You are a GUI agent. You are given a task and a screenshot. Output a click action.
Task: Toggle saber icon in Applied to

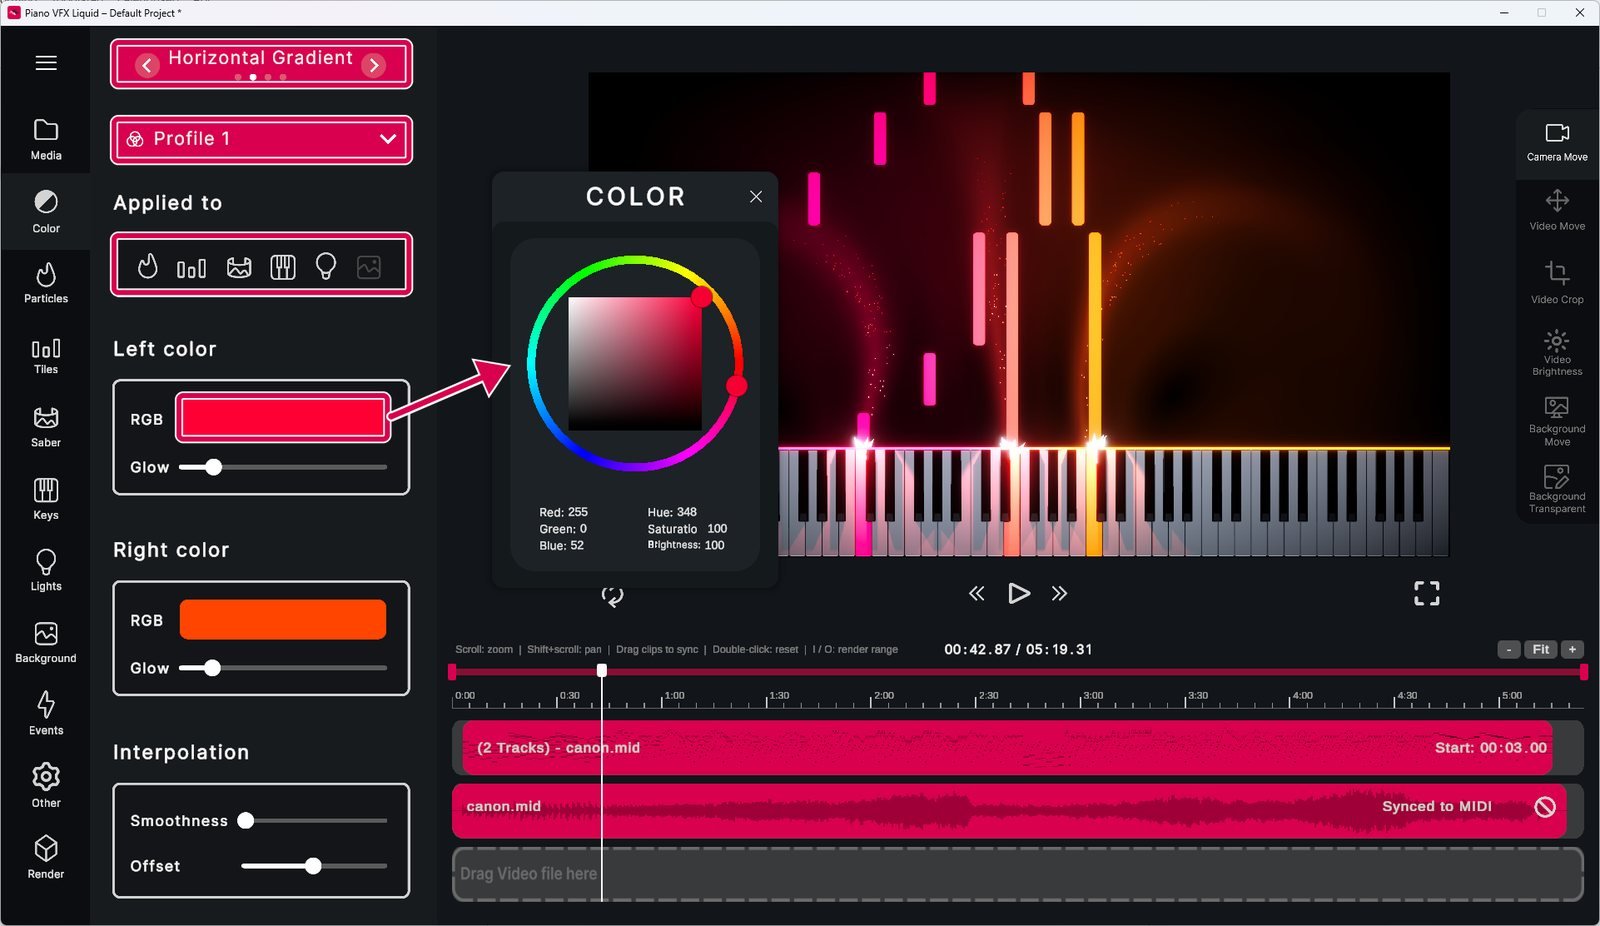coord(239,267)
